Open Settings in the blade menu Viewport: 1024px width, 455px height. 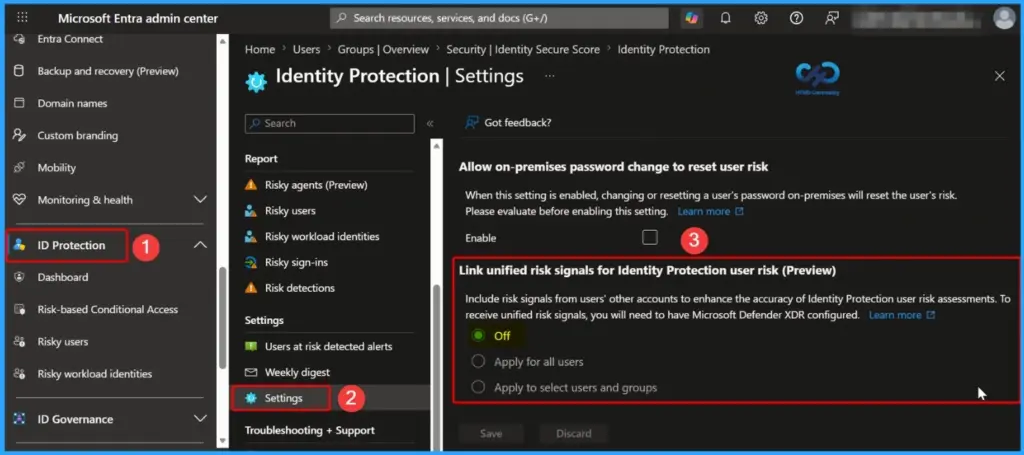(283, 398)
